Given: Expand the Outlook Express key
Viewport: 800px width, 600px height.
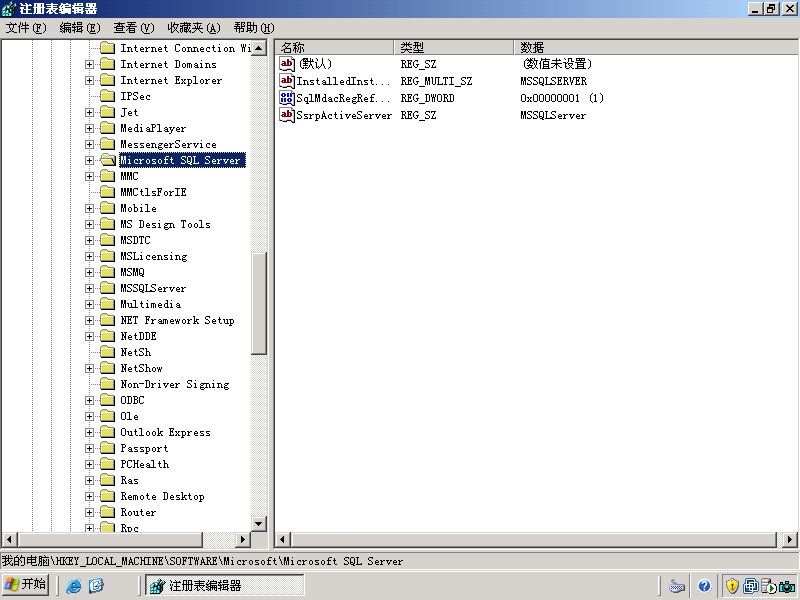Looking at the screenshot, I should pos(89,432).
